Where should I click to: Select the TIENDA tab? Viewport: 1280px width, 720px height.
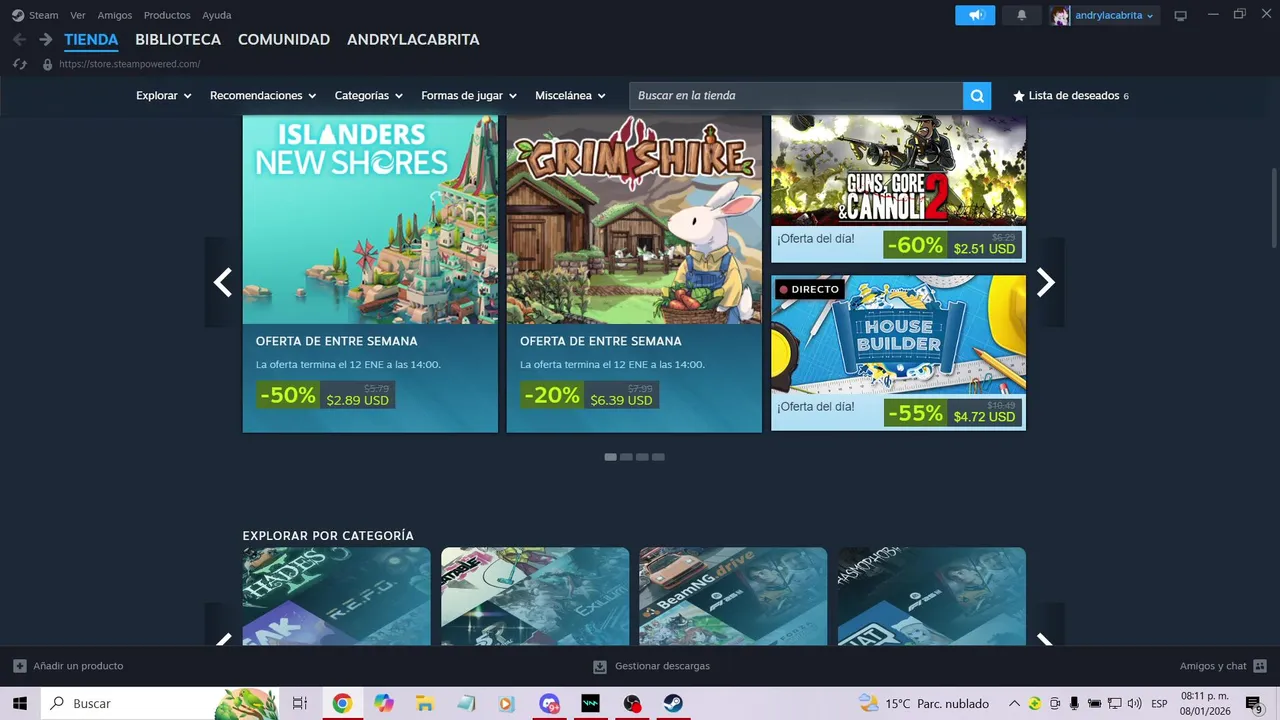pyautogui.click(x=91, y=40)
